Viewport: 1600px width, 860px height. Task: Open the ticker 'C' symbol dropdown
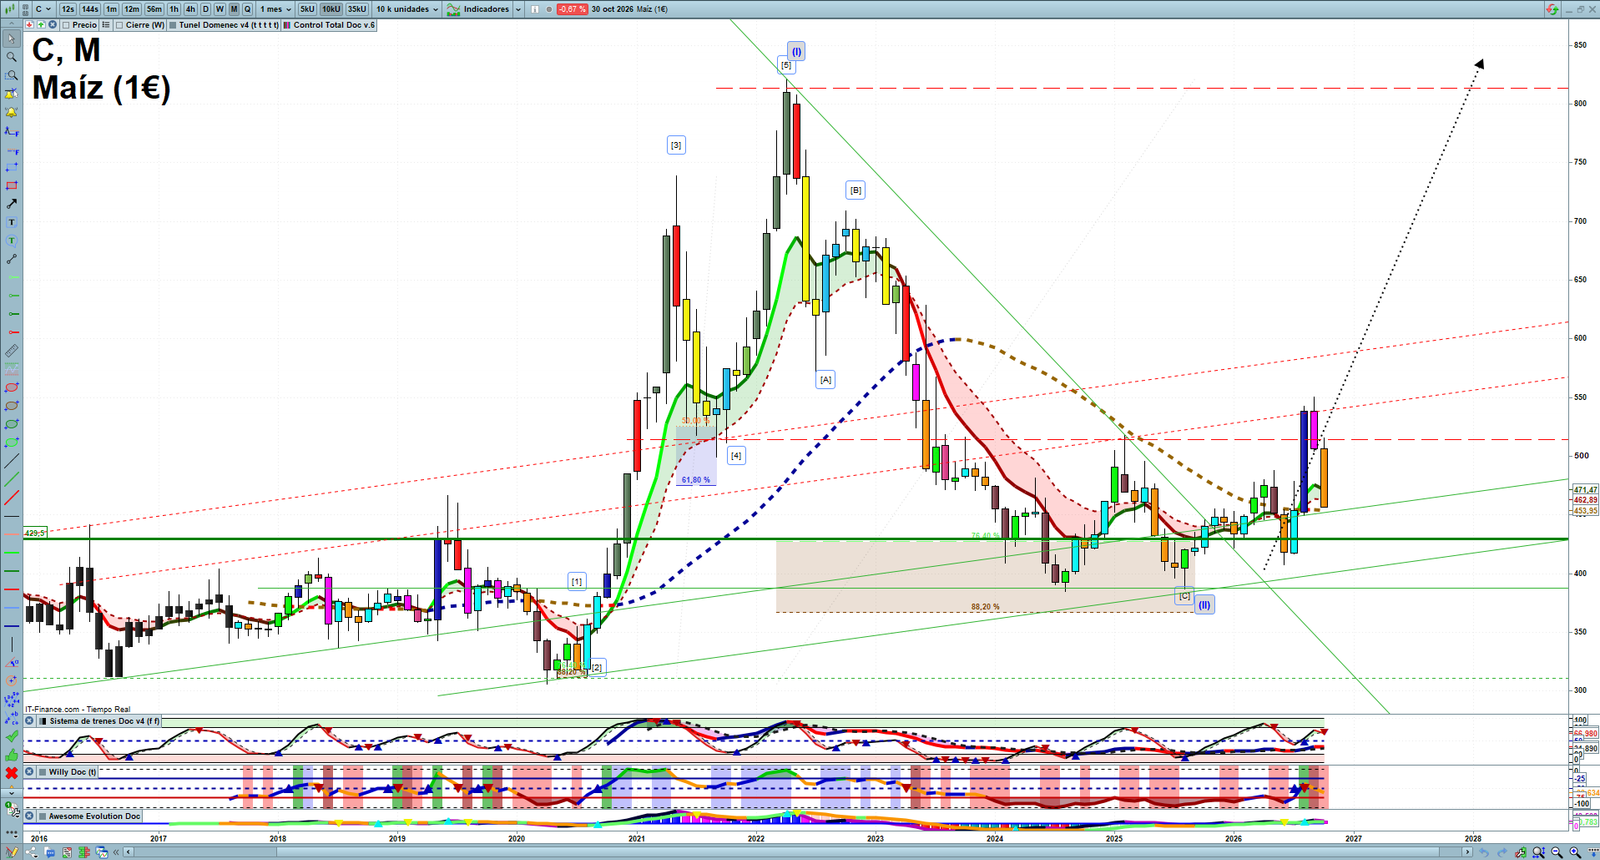click(43, 9)
